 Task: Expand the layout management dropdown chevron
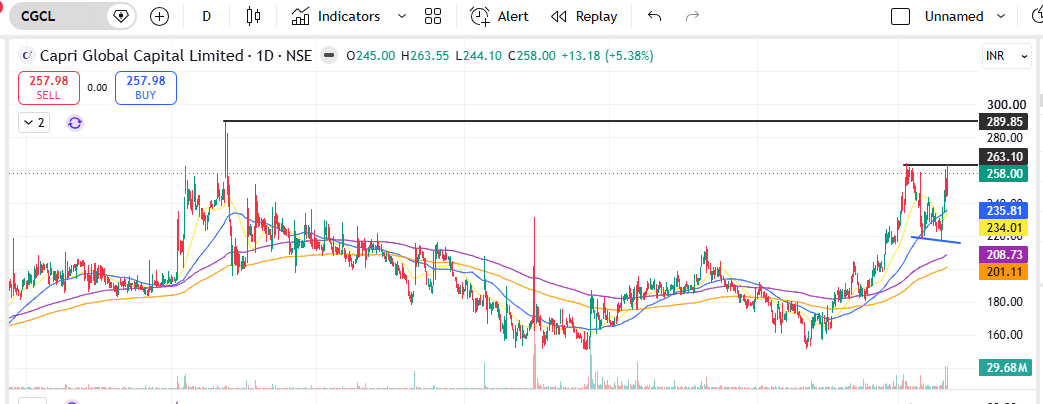pyautogui.click(x=1001, y=17)
